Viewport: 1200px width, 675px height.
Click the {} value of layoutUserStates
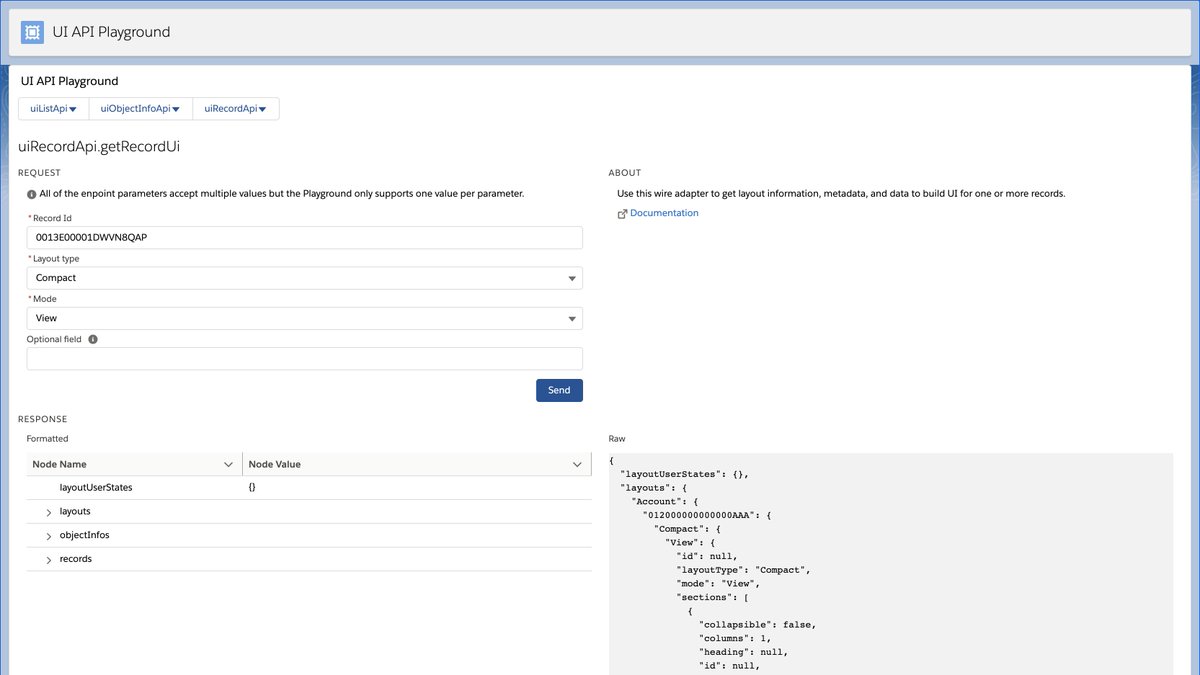pos(252,488)
